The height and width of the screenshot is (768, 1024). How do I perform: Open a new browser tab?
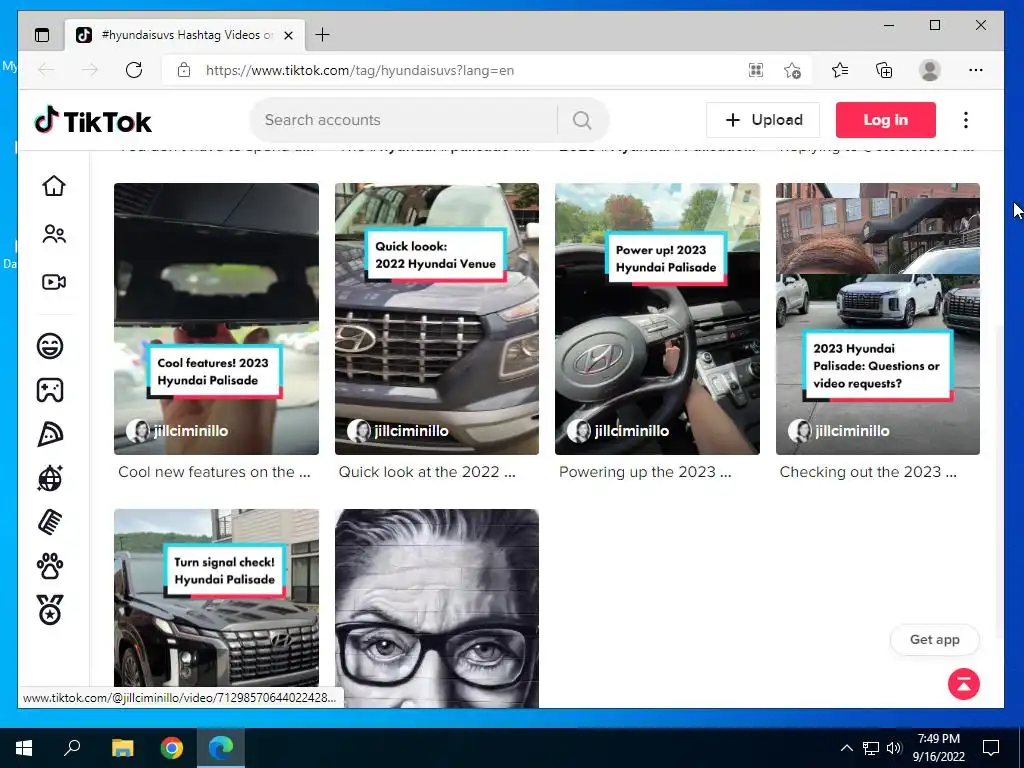click(x=323, y=35)
